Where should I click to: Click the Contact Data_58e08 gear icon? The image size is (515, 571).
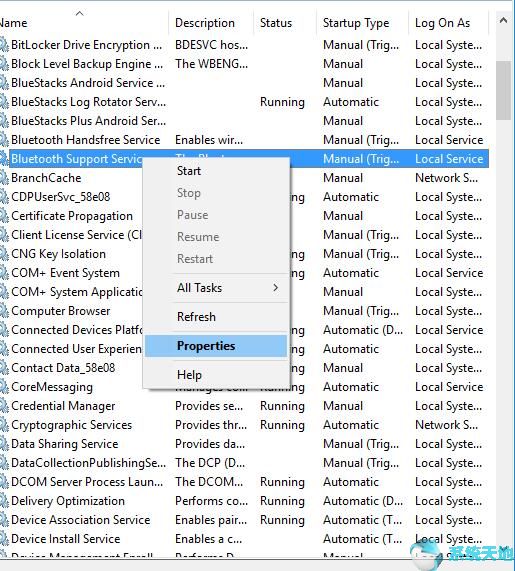coord(4,368)
